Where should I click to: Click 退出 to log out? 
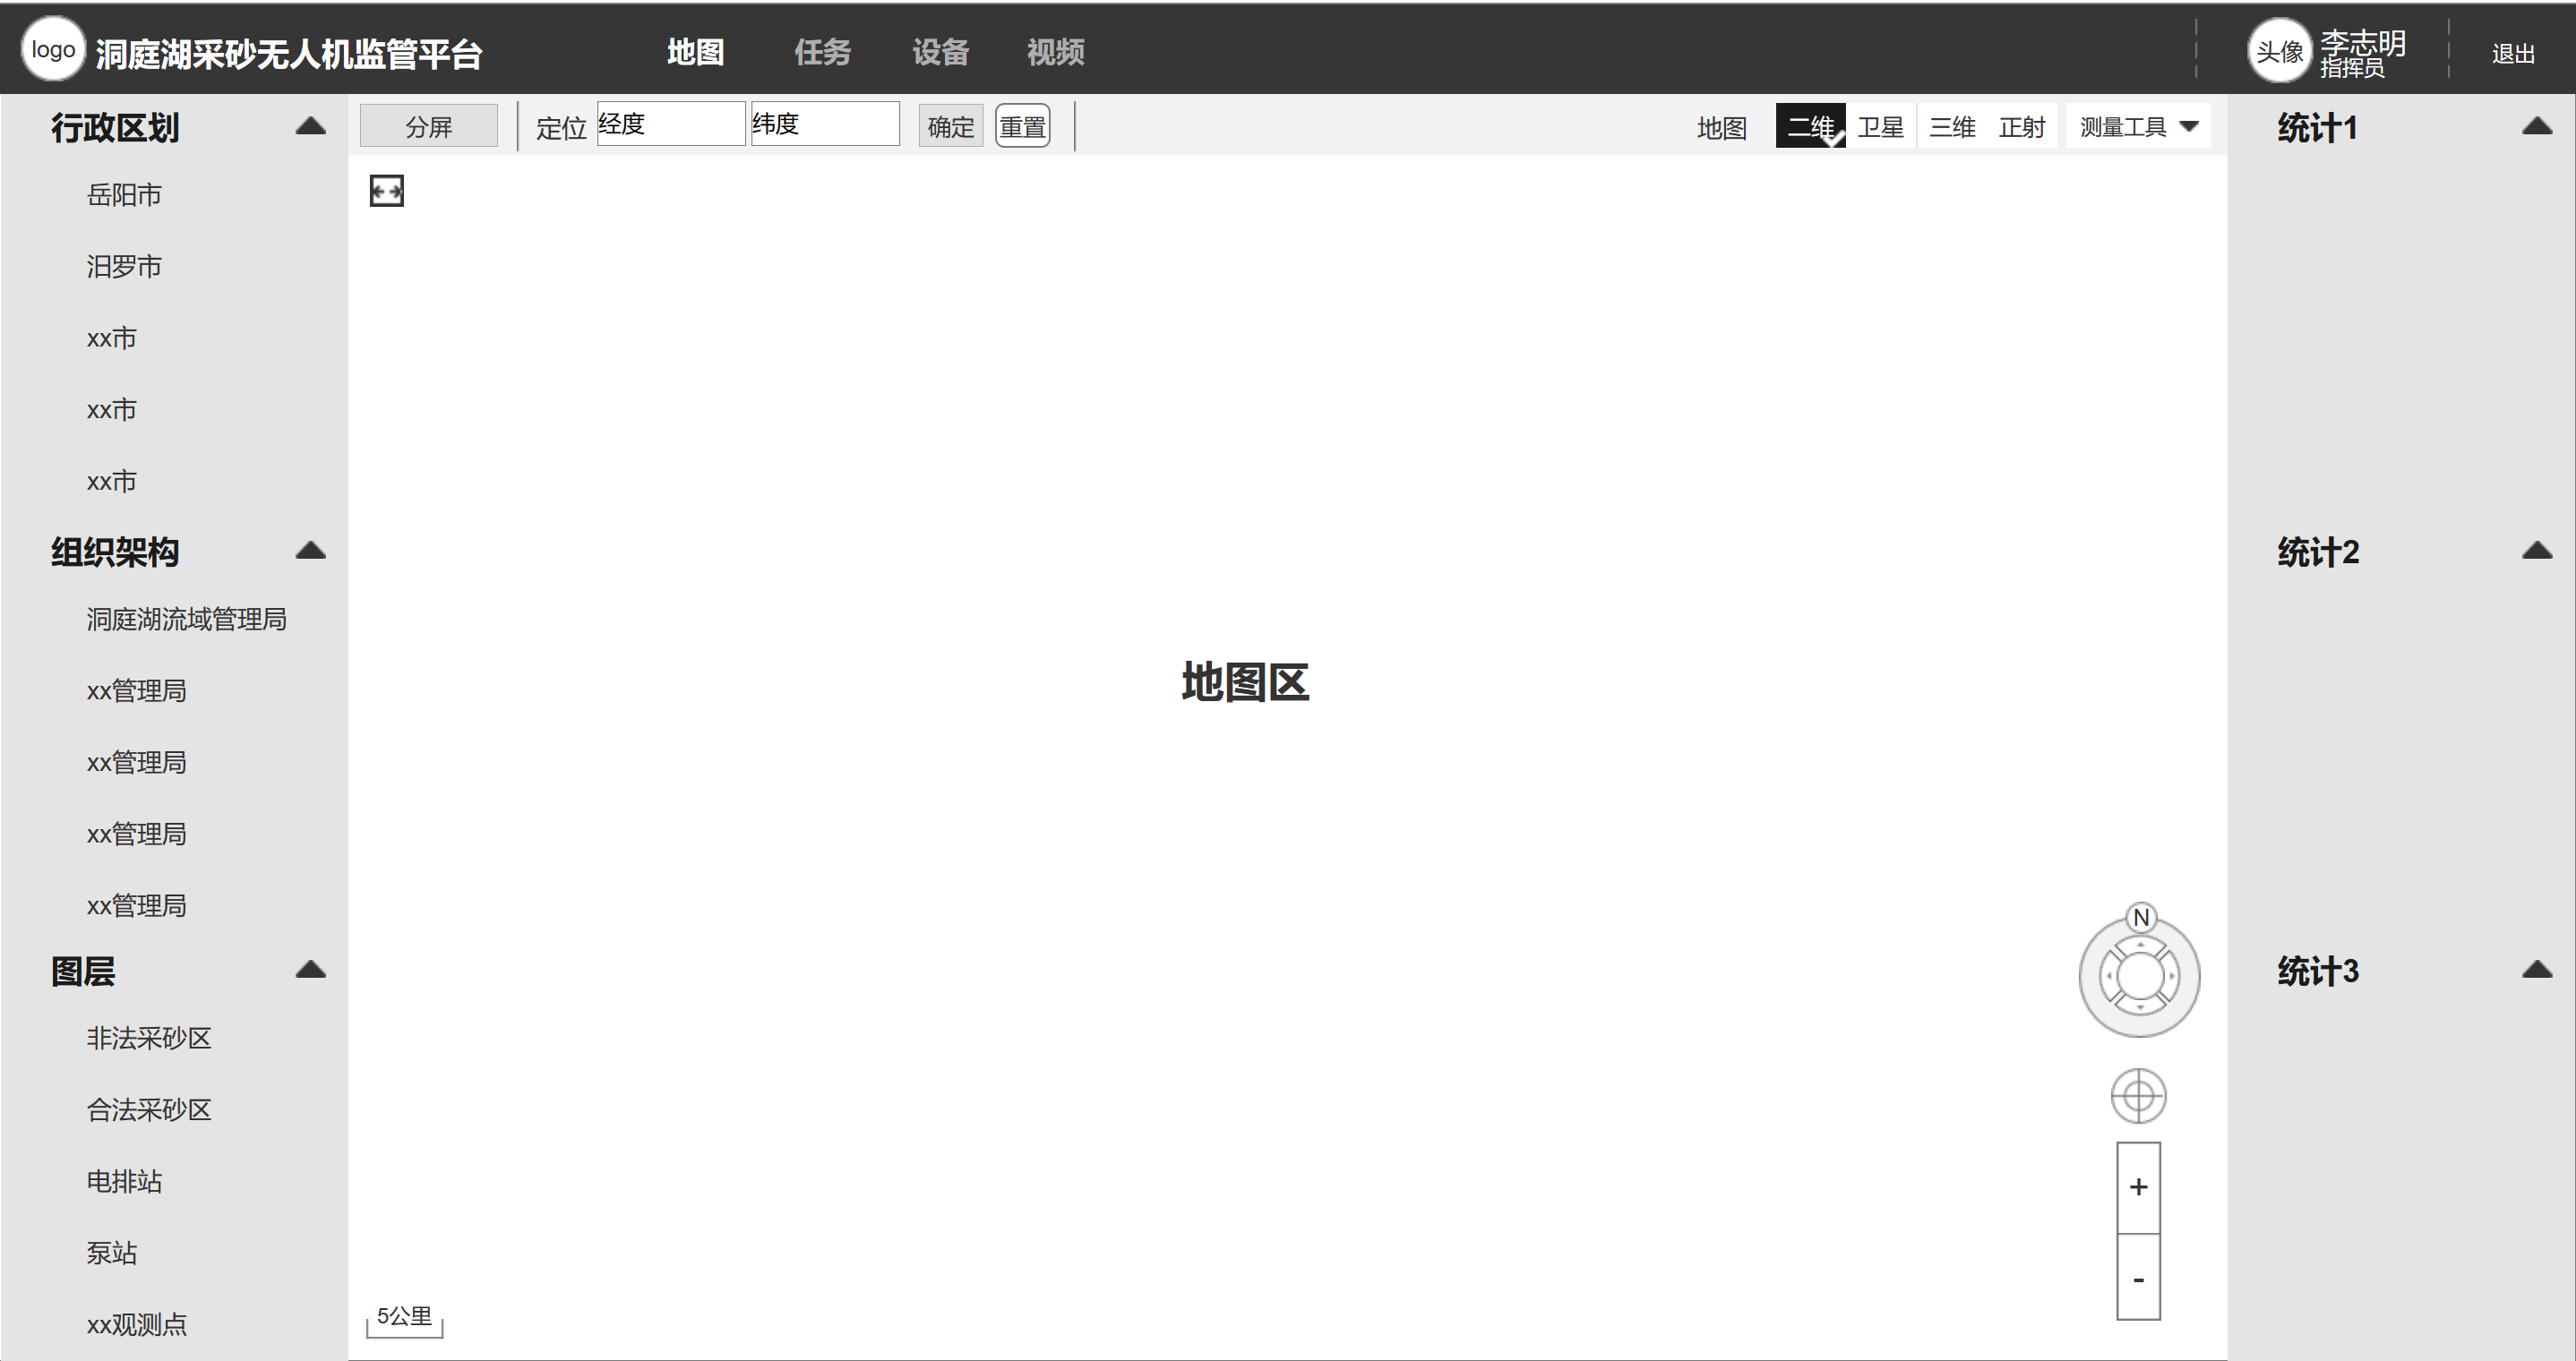(2512, 54)
